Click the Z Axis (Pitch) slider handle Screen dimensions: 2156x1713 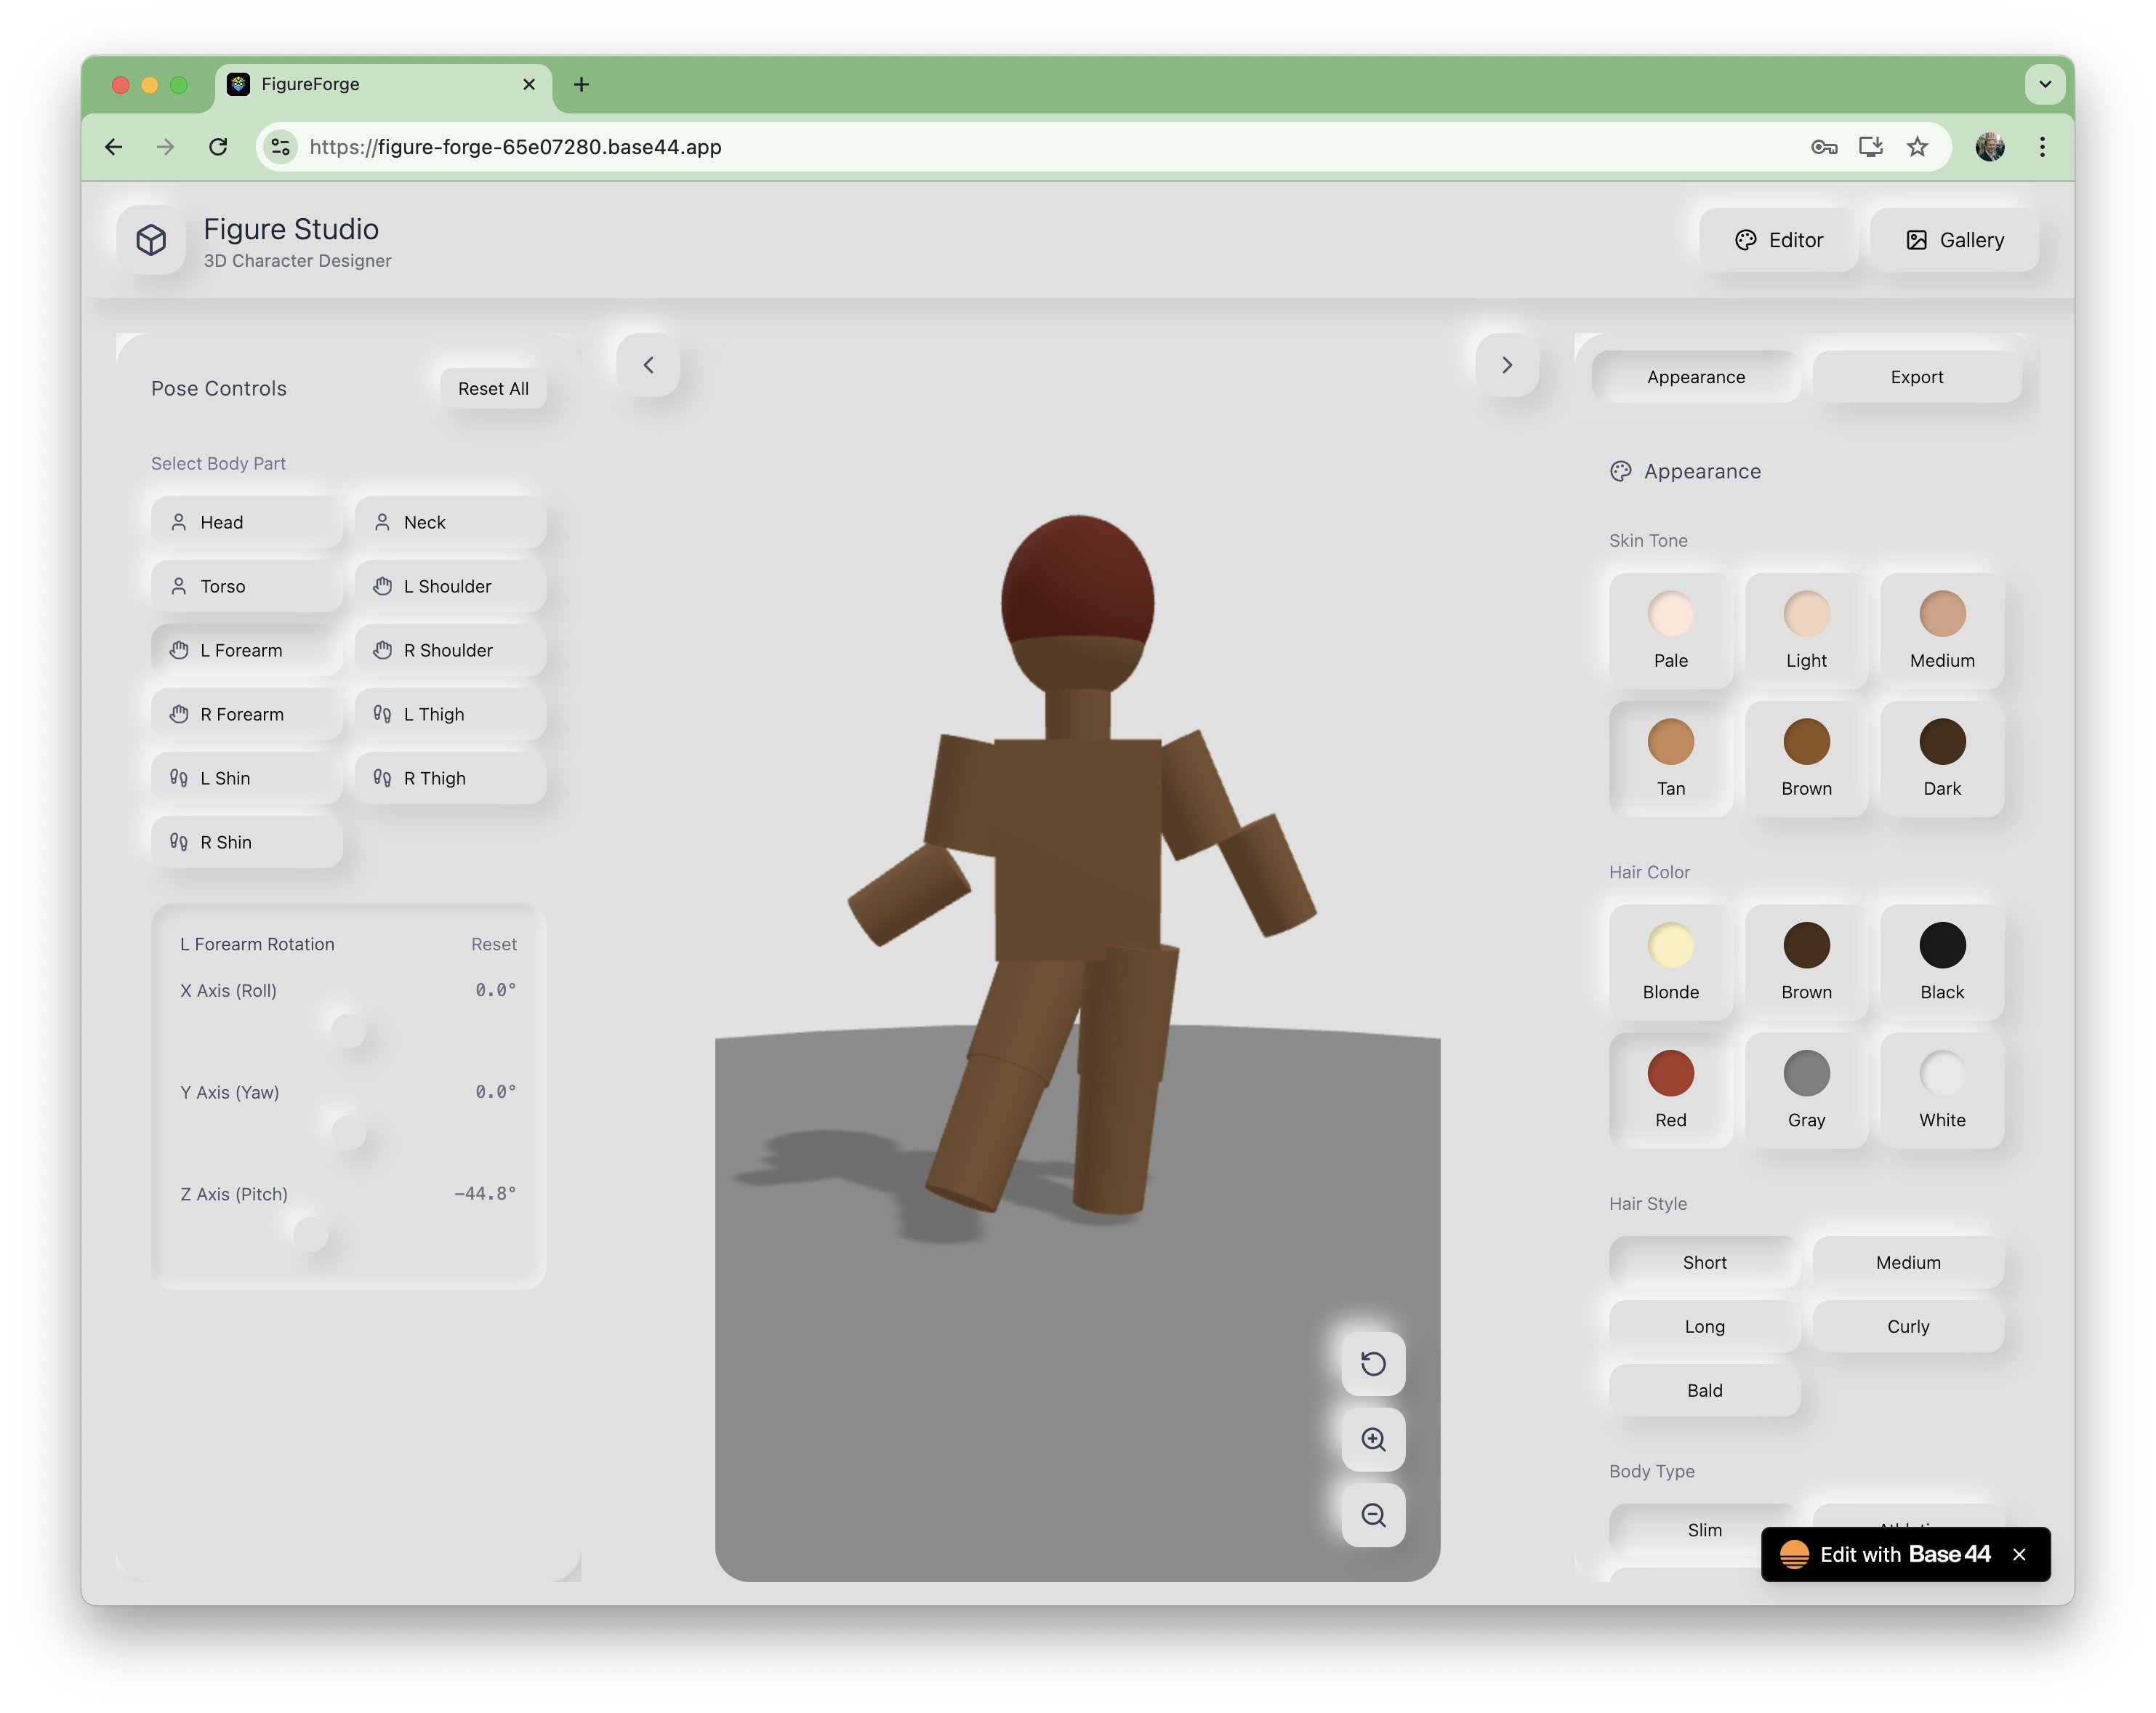pos(311,1235)
